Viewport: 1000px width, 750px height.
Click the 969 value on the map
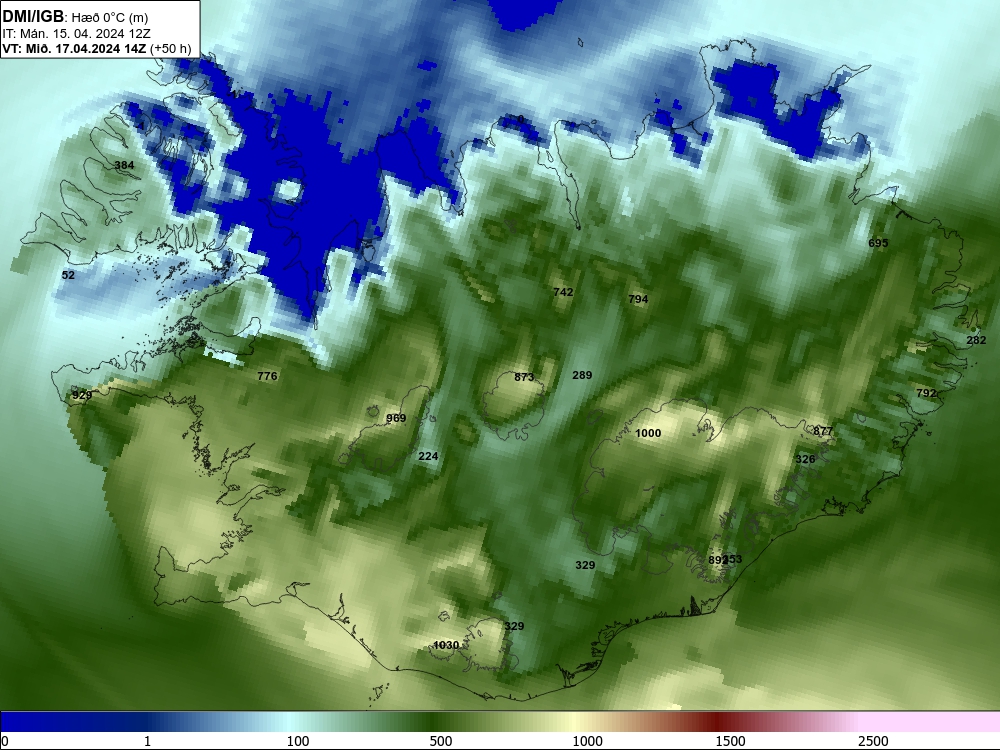pyautogui.click(x=396, y=418)
